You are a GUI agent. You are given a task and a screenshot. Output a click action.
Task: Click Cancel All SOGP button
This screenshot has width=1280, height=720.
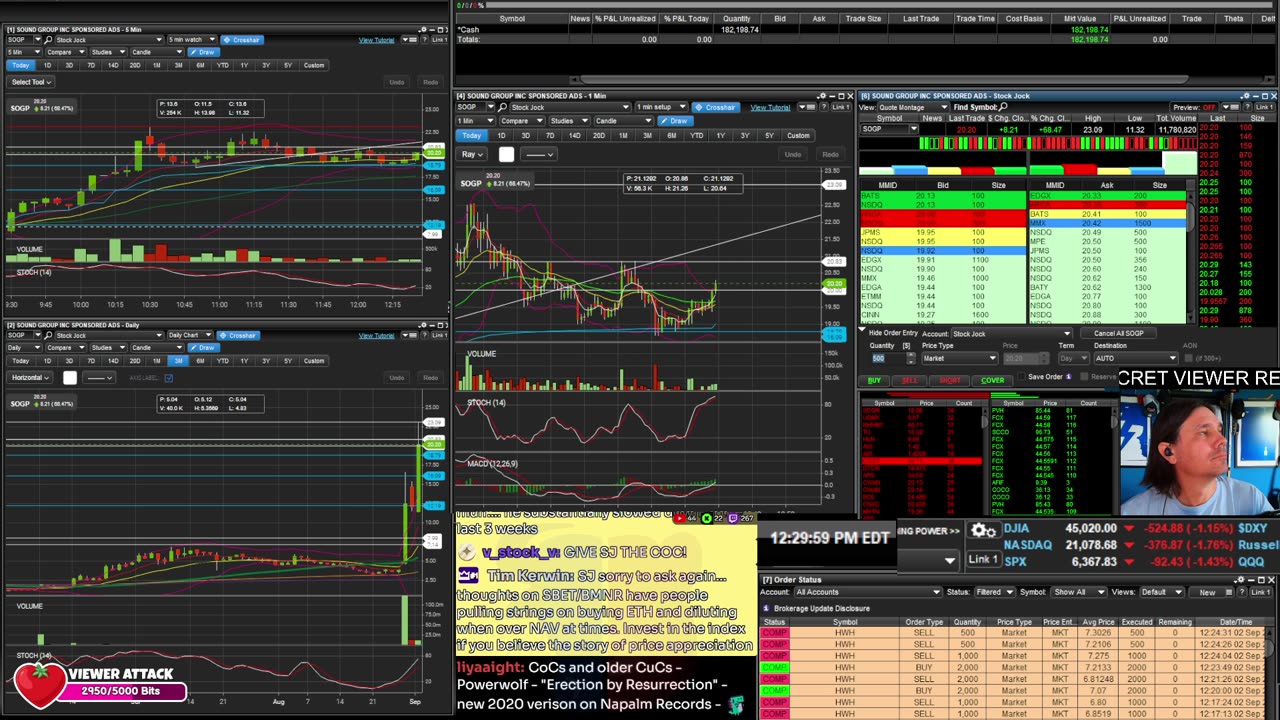pos(1118,333)
